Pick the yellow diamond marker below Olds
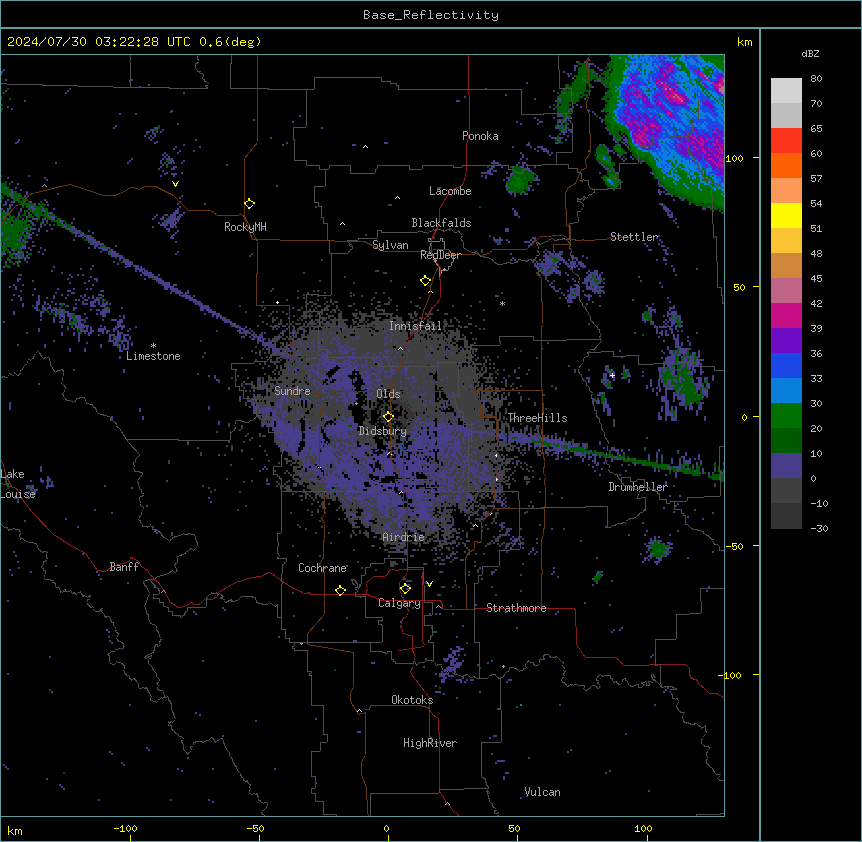 pyautogui.click(x=388, y=417)
